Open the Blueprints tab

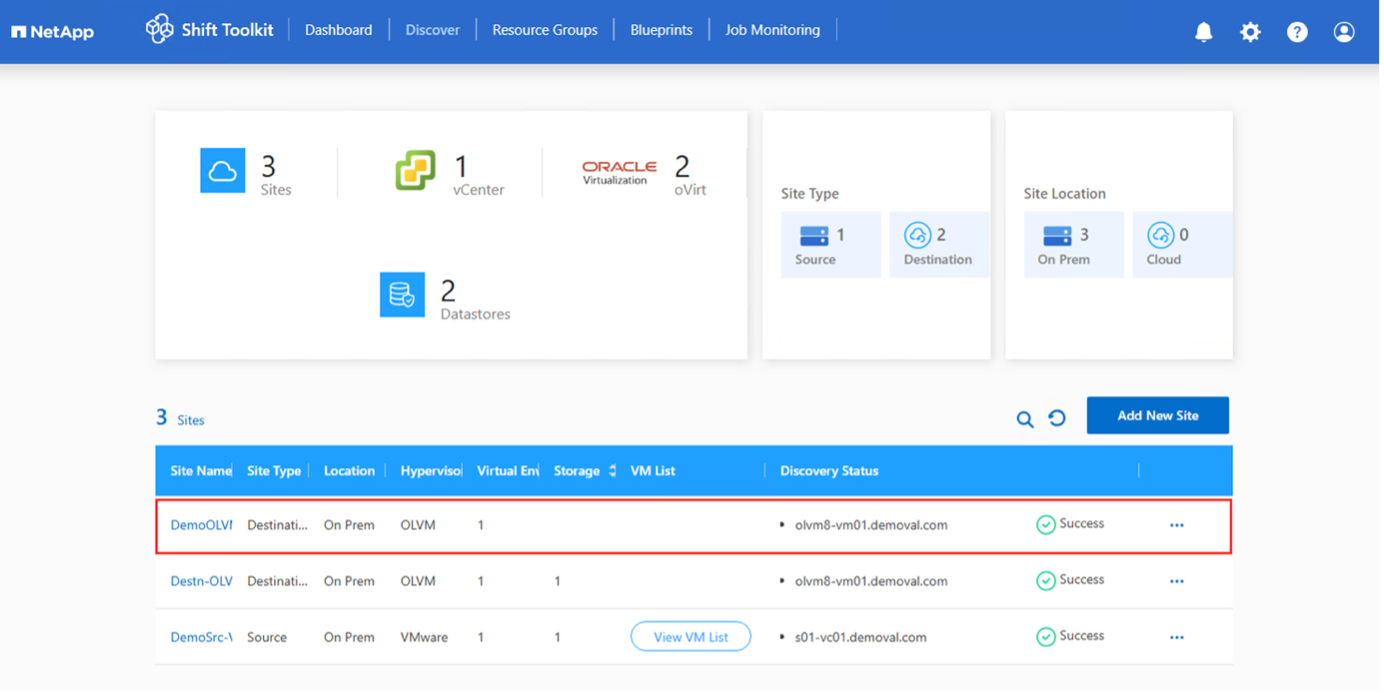[x=661, y=30]
